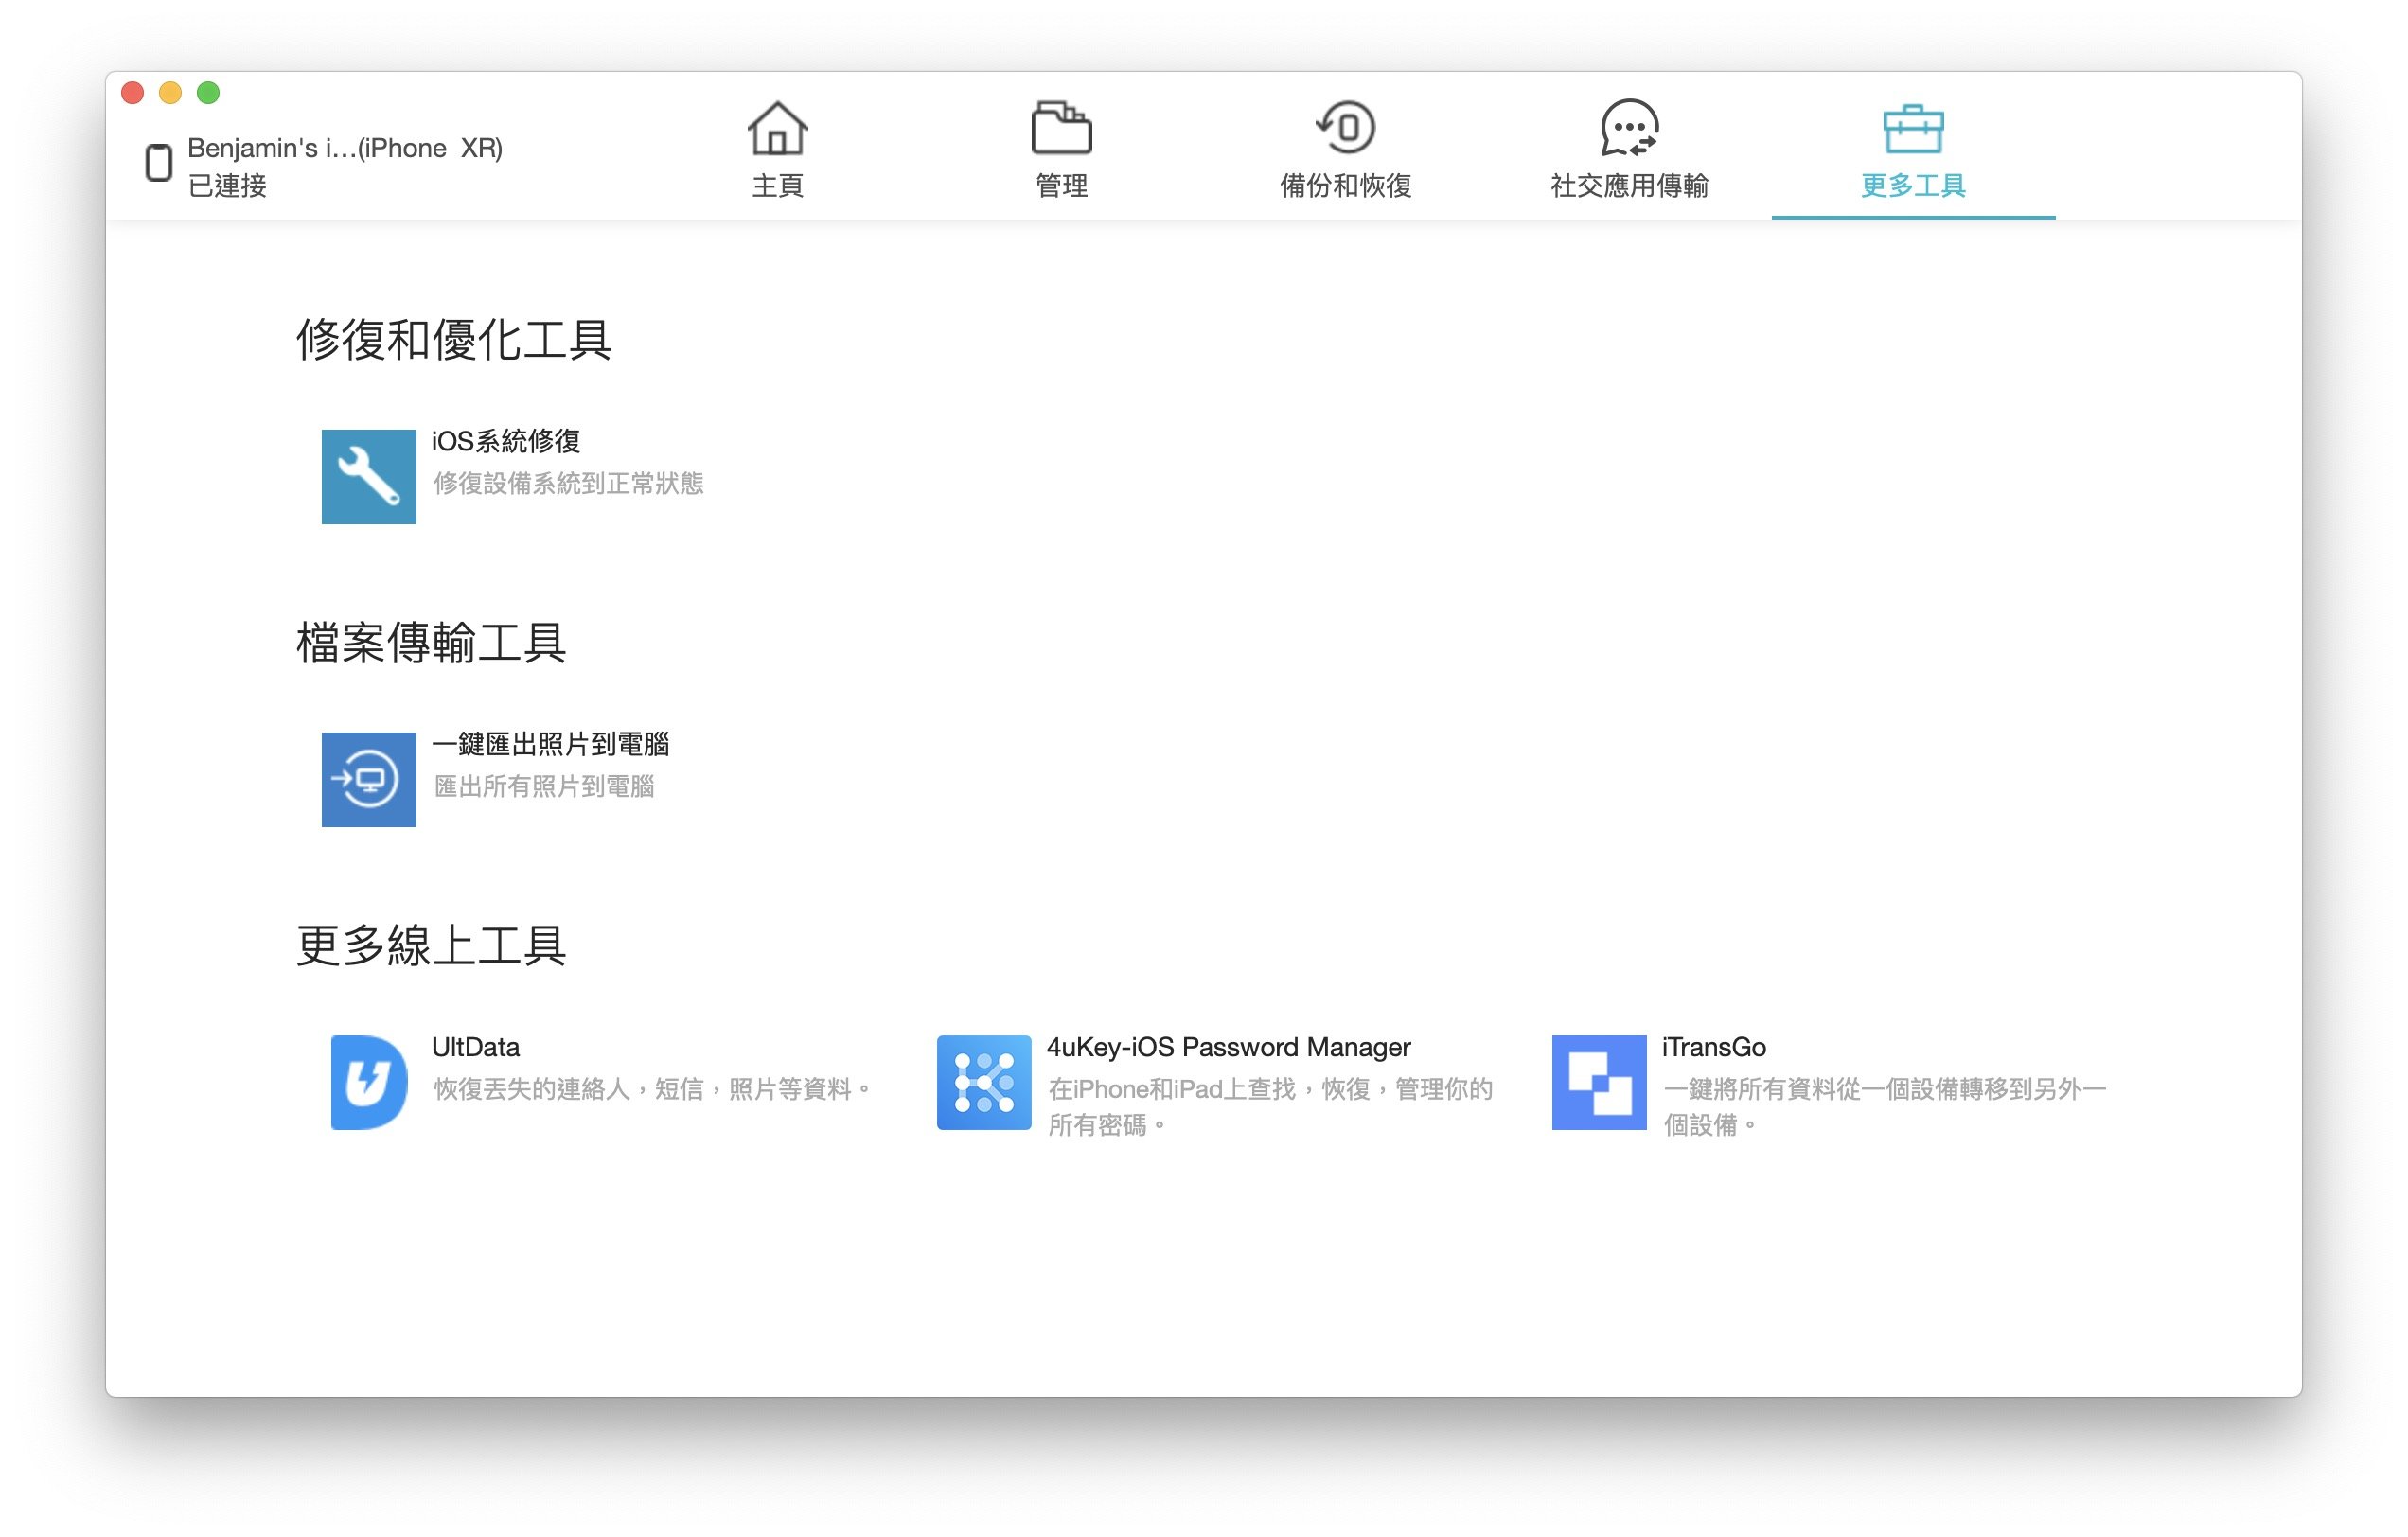
Task: Open the UltData title link
Action: coord(475,1047)
